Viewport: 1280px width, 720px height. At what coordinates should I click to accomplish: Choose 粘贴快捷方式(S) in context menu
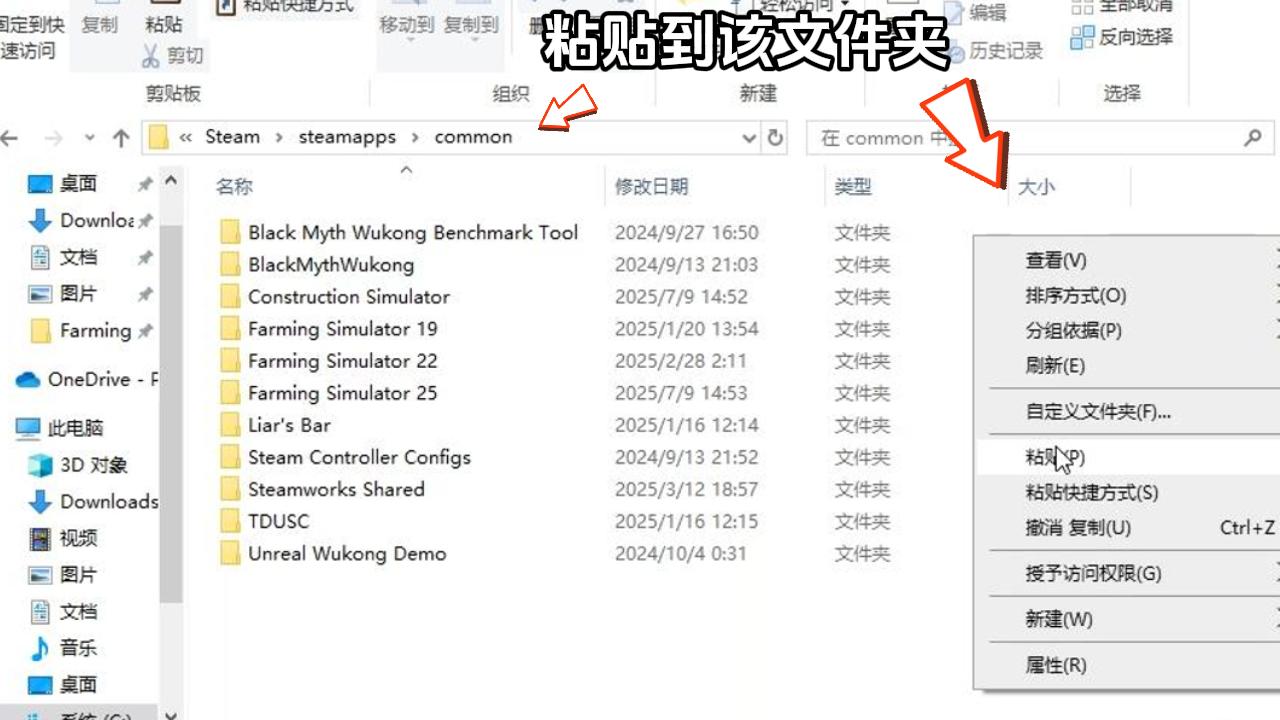1127,492
